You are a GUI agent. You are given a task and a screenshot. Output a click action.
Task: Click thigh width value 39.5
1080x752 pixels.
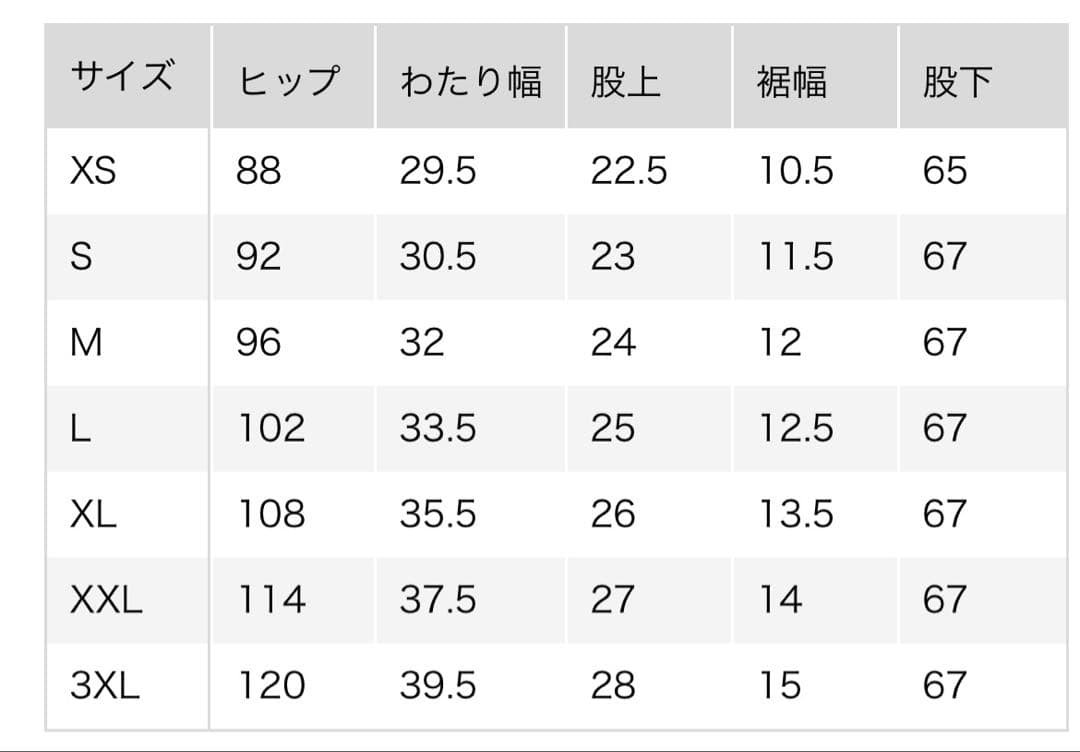438,685
